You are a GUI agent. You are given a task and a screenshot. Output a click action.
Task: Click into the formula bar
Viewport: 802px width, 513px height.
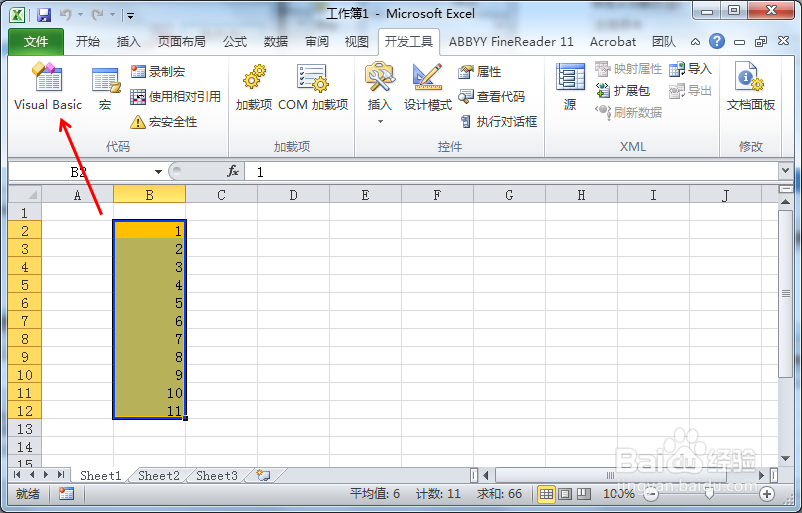511,172
